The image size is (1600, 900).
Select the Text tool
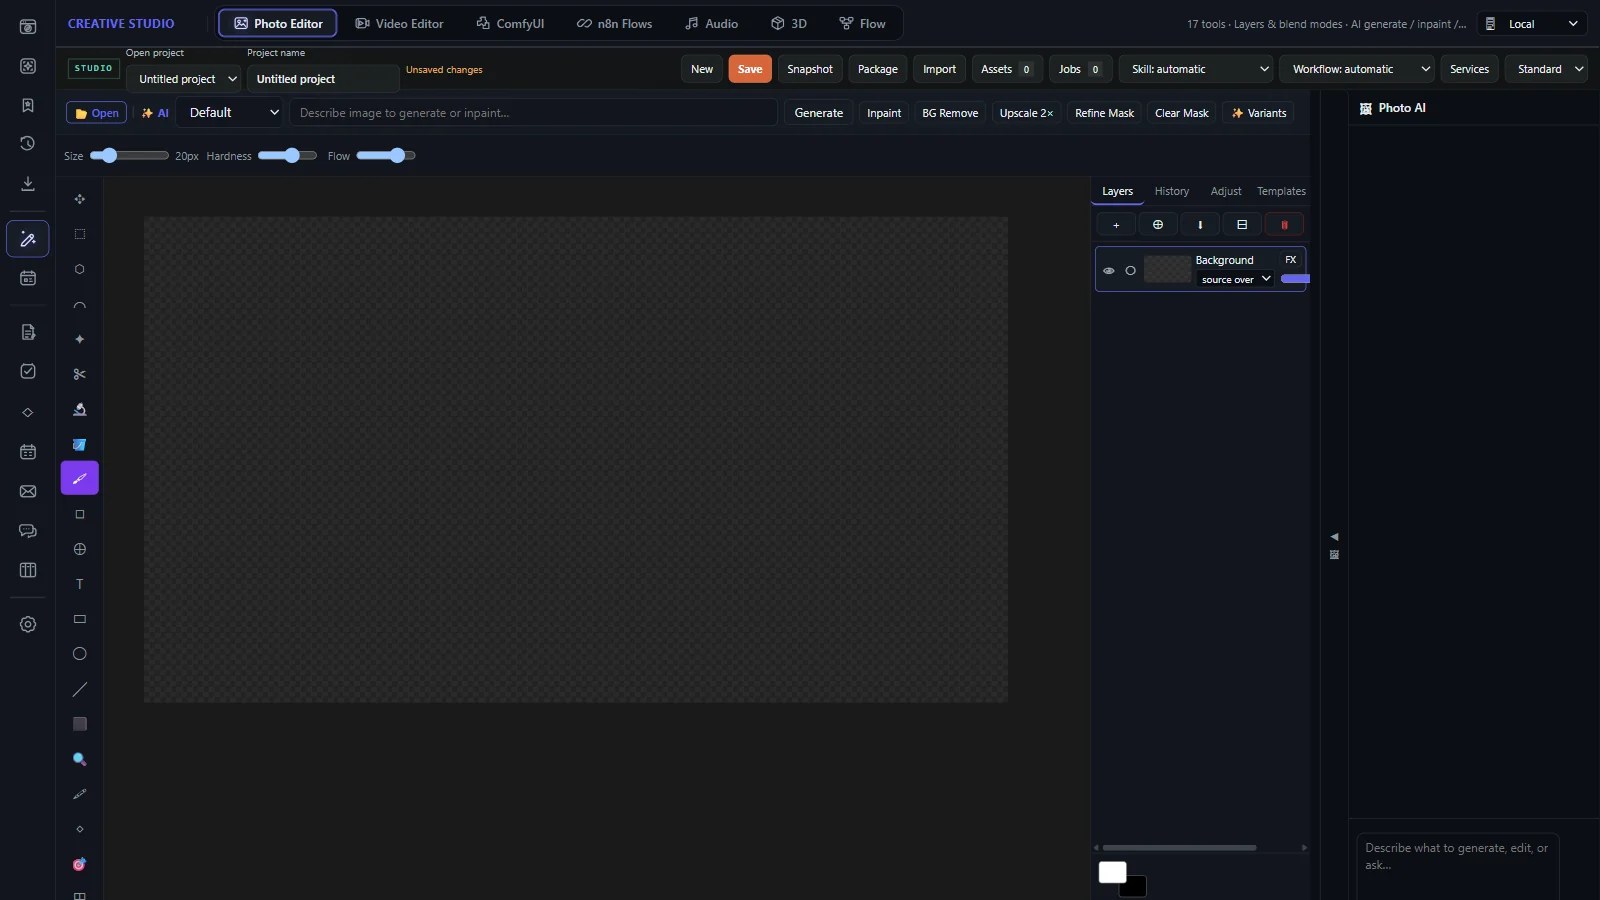[80, 584]
